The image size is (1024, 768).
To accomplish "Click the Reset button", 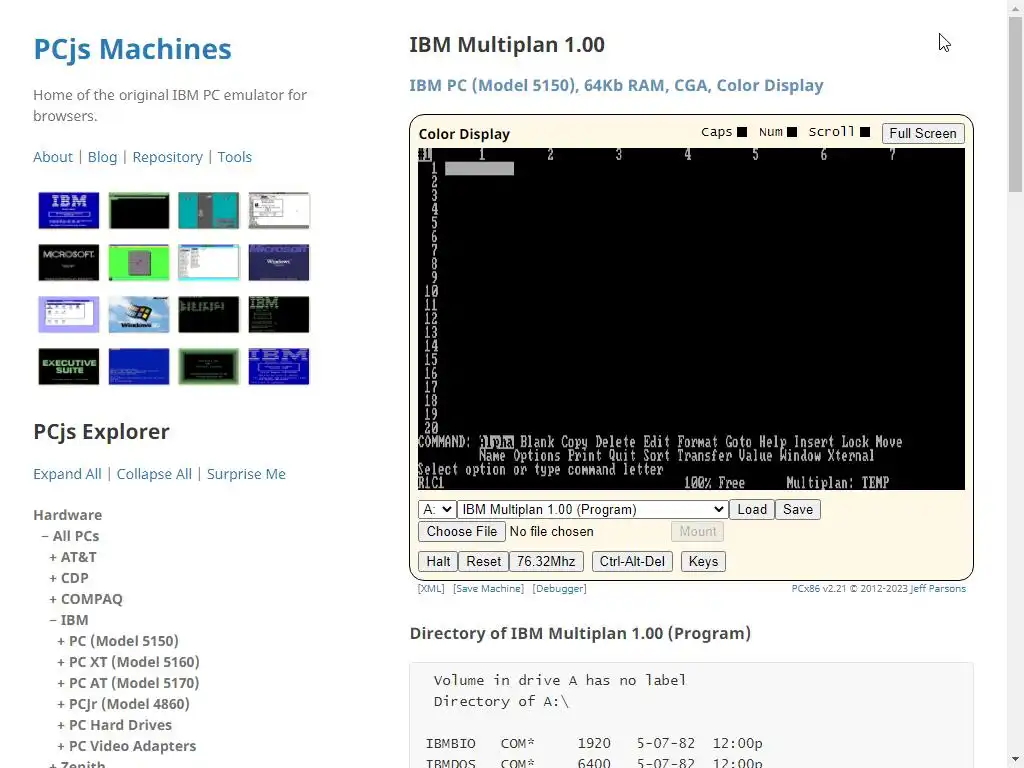I will [x=483, y=562].
